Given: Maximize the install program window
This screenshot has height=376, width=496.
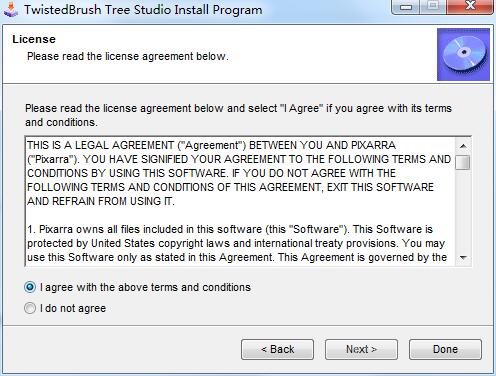Looking at the screenshot, I should pos(433,7).
